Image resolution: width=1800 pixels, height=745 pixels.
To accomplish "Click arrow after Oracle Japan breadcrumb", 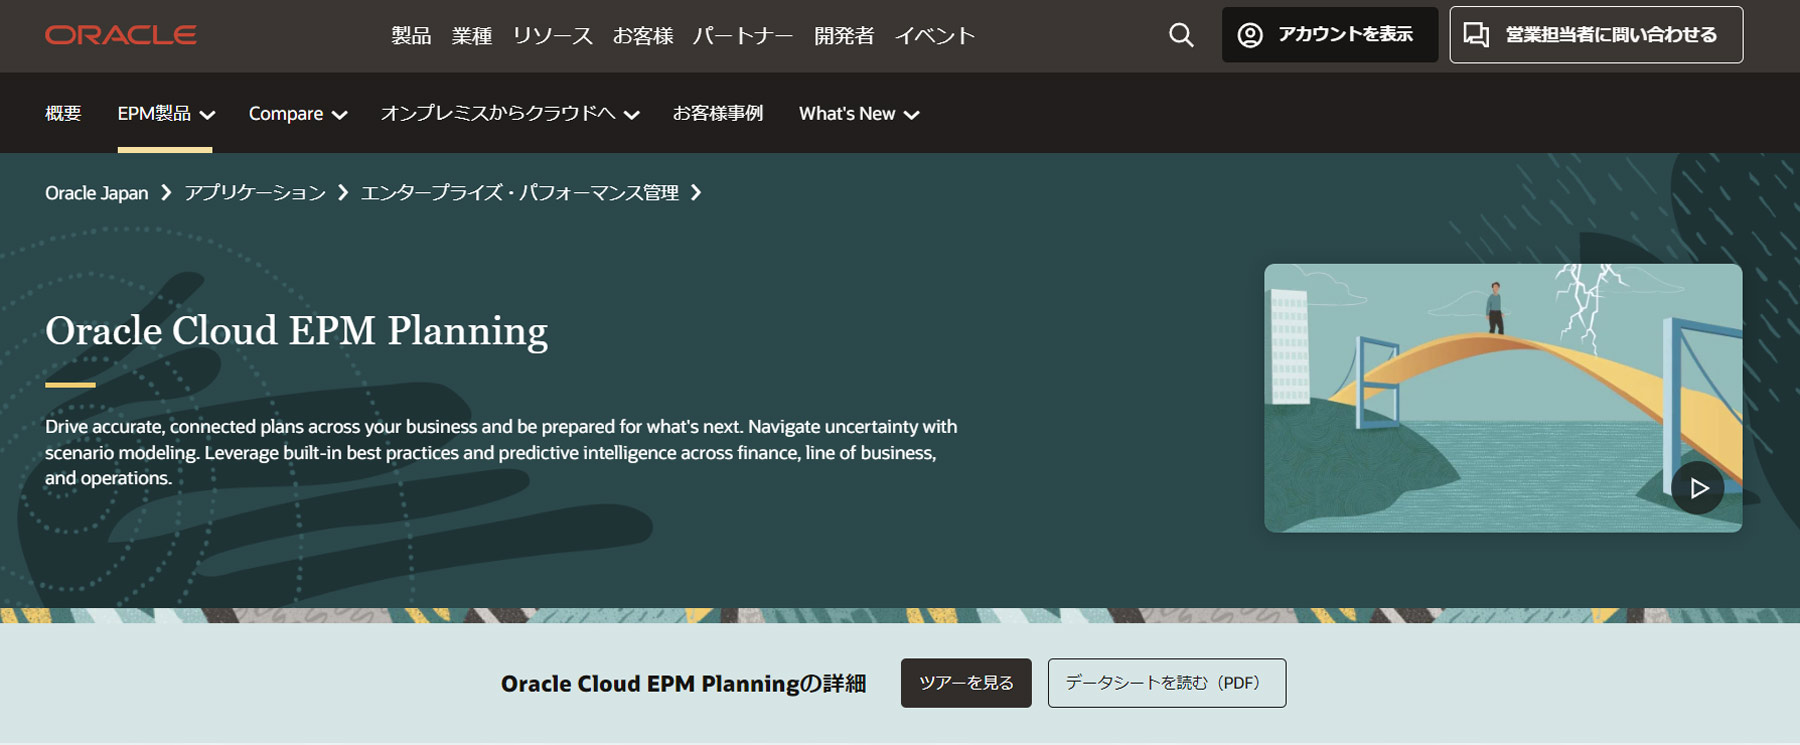I will [166, 192].
